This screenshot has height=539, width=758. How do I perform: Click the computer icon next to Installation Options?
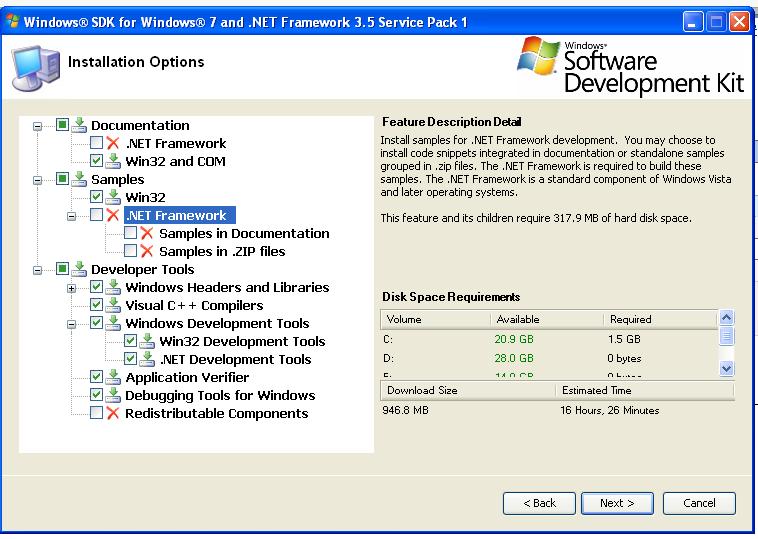(36, 68)
